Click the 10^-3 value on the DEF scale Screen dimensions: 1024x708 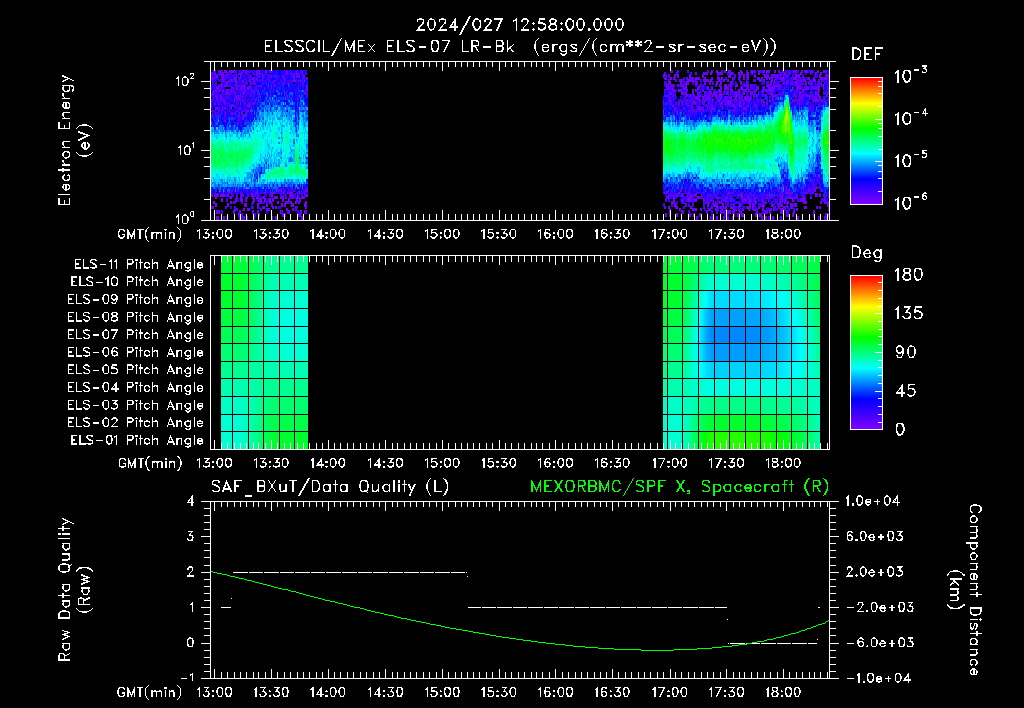tap(911, 76)
